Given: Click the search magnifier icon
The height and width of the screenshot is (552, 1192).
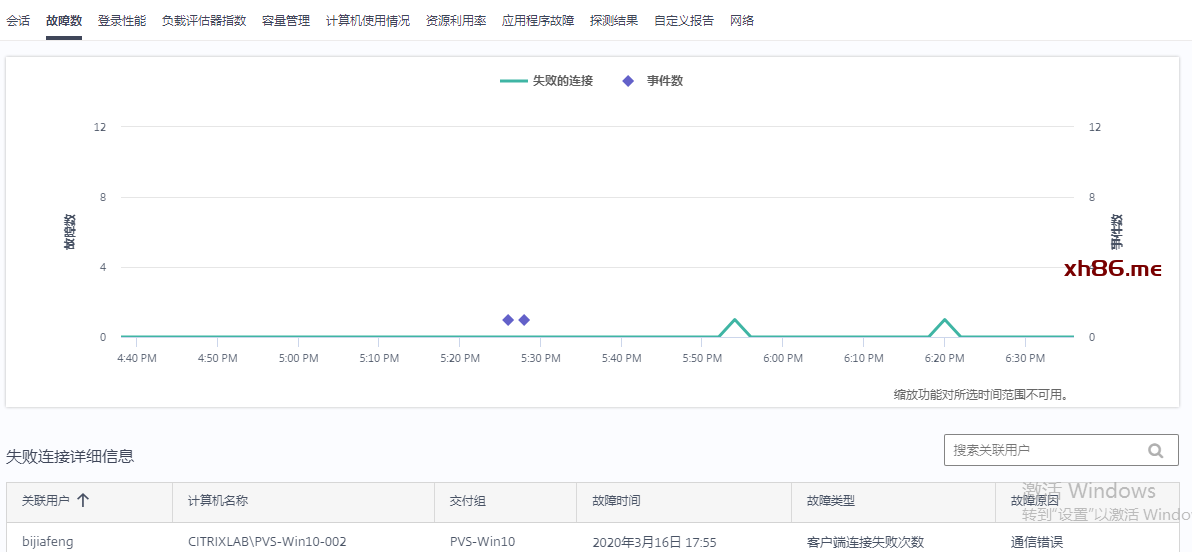Looking at the screenshot, I should pyautogui.click(x=1156, y=451).
